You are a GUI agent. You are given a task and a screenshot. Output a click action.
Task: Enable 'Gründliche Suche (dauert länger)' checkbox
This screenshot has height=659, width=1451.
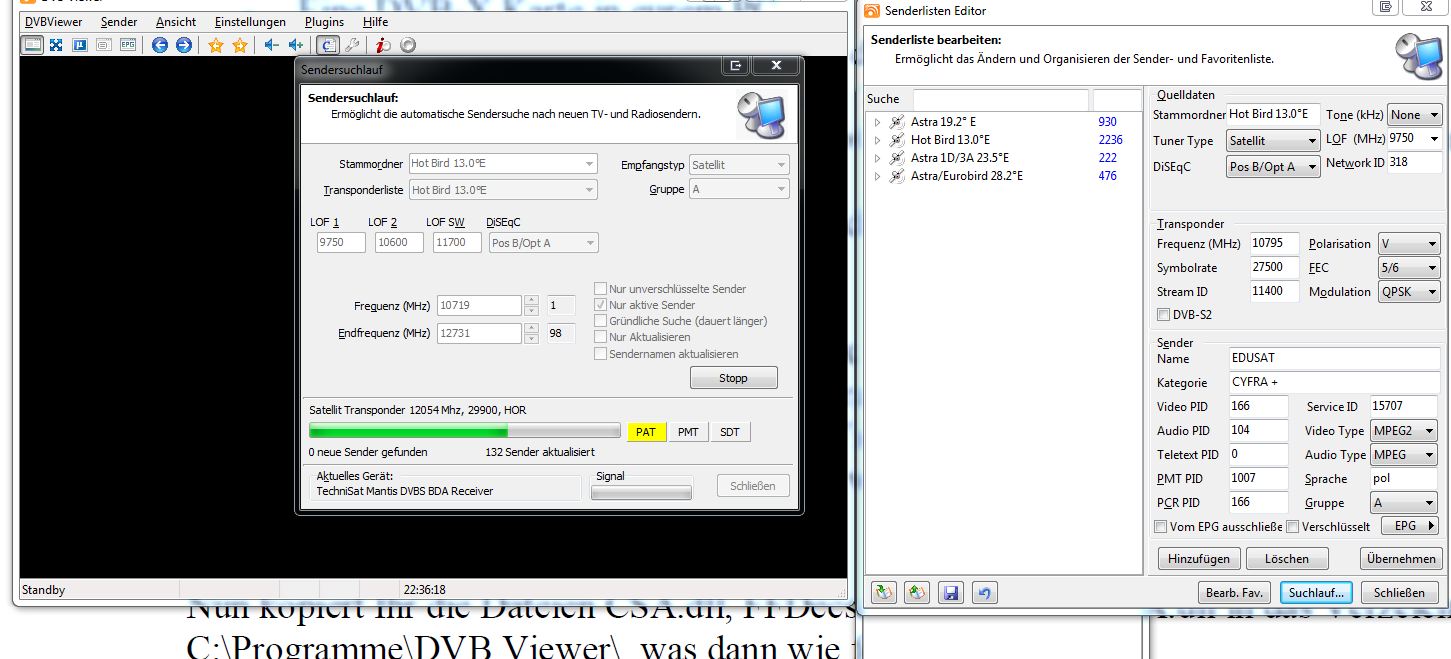pos(600,321)
